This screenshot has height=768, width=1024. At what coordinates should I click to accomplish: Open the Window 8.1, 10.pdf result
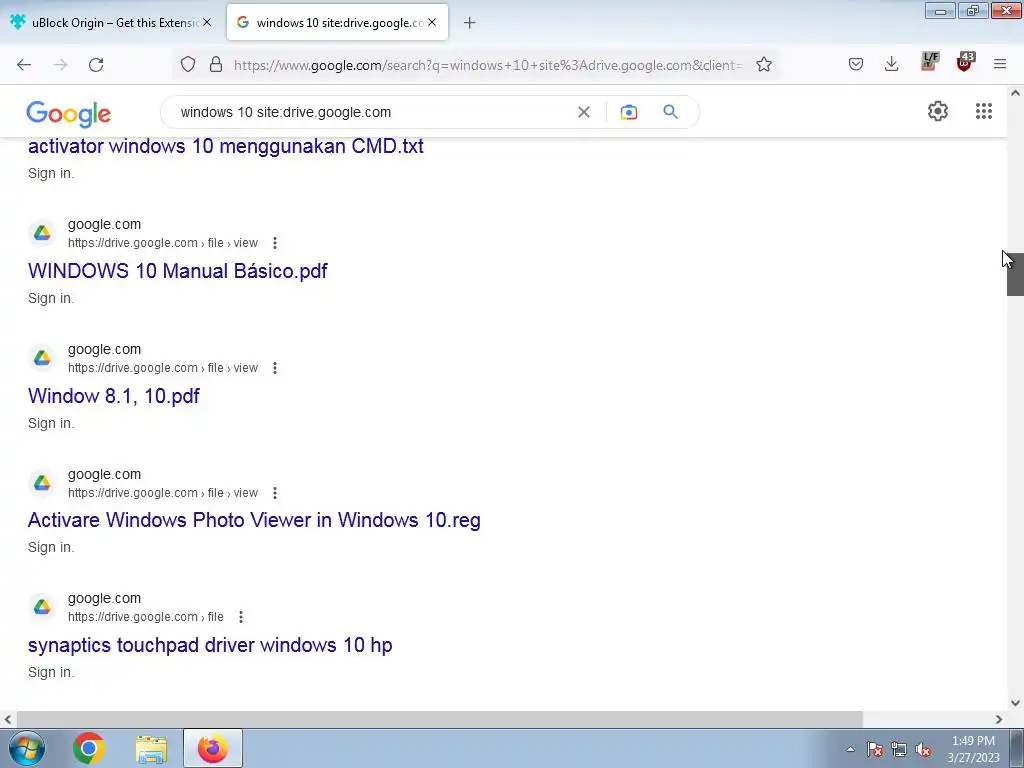[114, 396]
